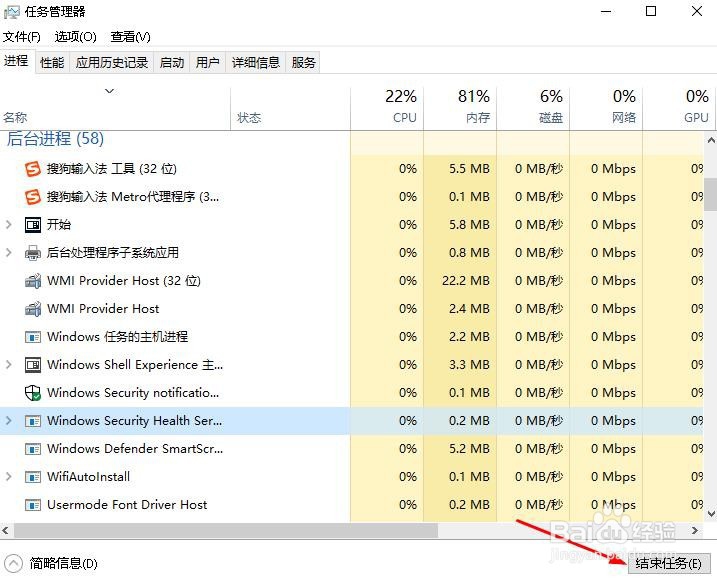Click the 开始 process icon
Viewport: 717px width, 579px height.
click(33, 225)
